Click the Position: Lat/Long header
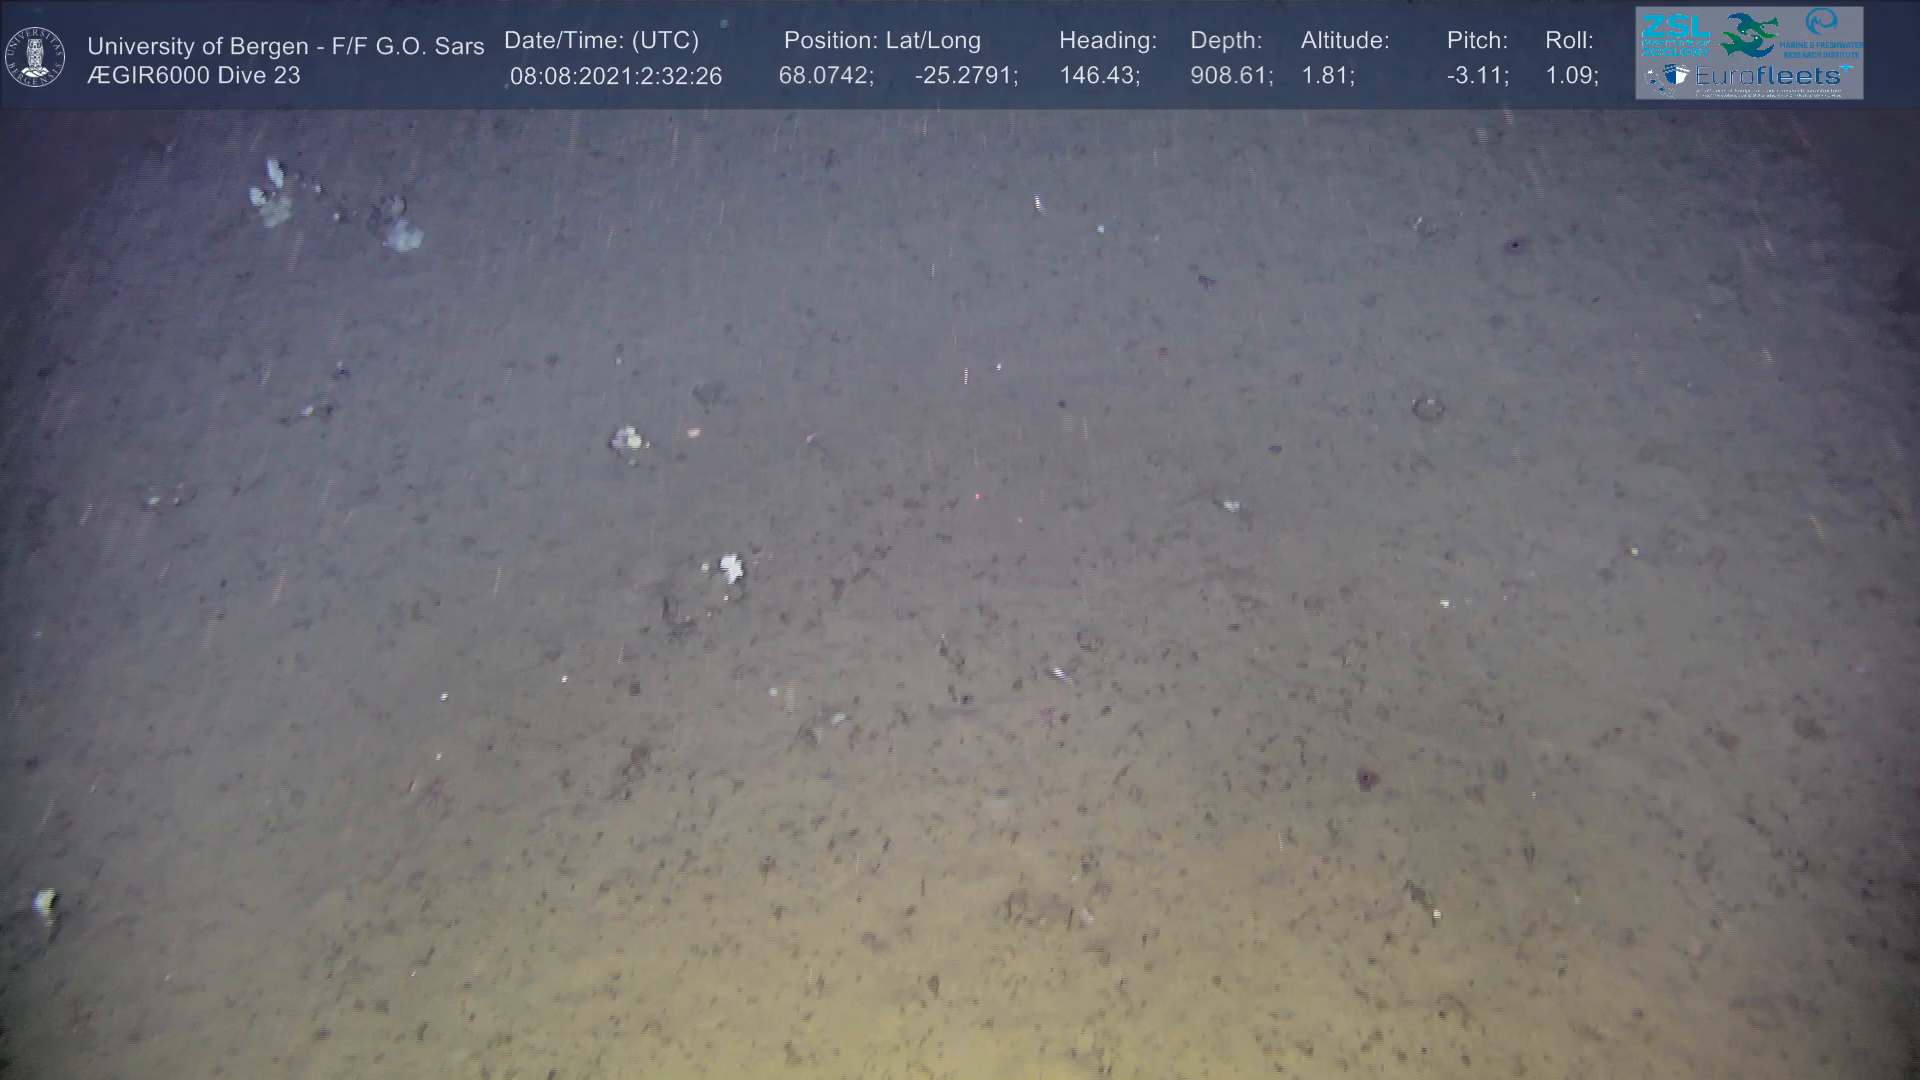The height and width of the screenshot is (1080, 1920). click(881, 41)
